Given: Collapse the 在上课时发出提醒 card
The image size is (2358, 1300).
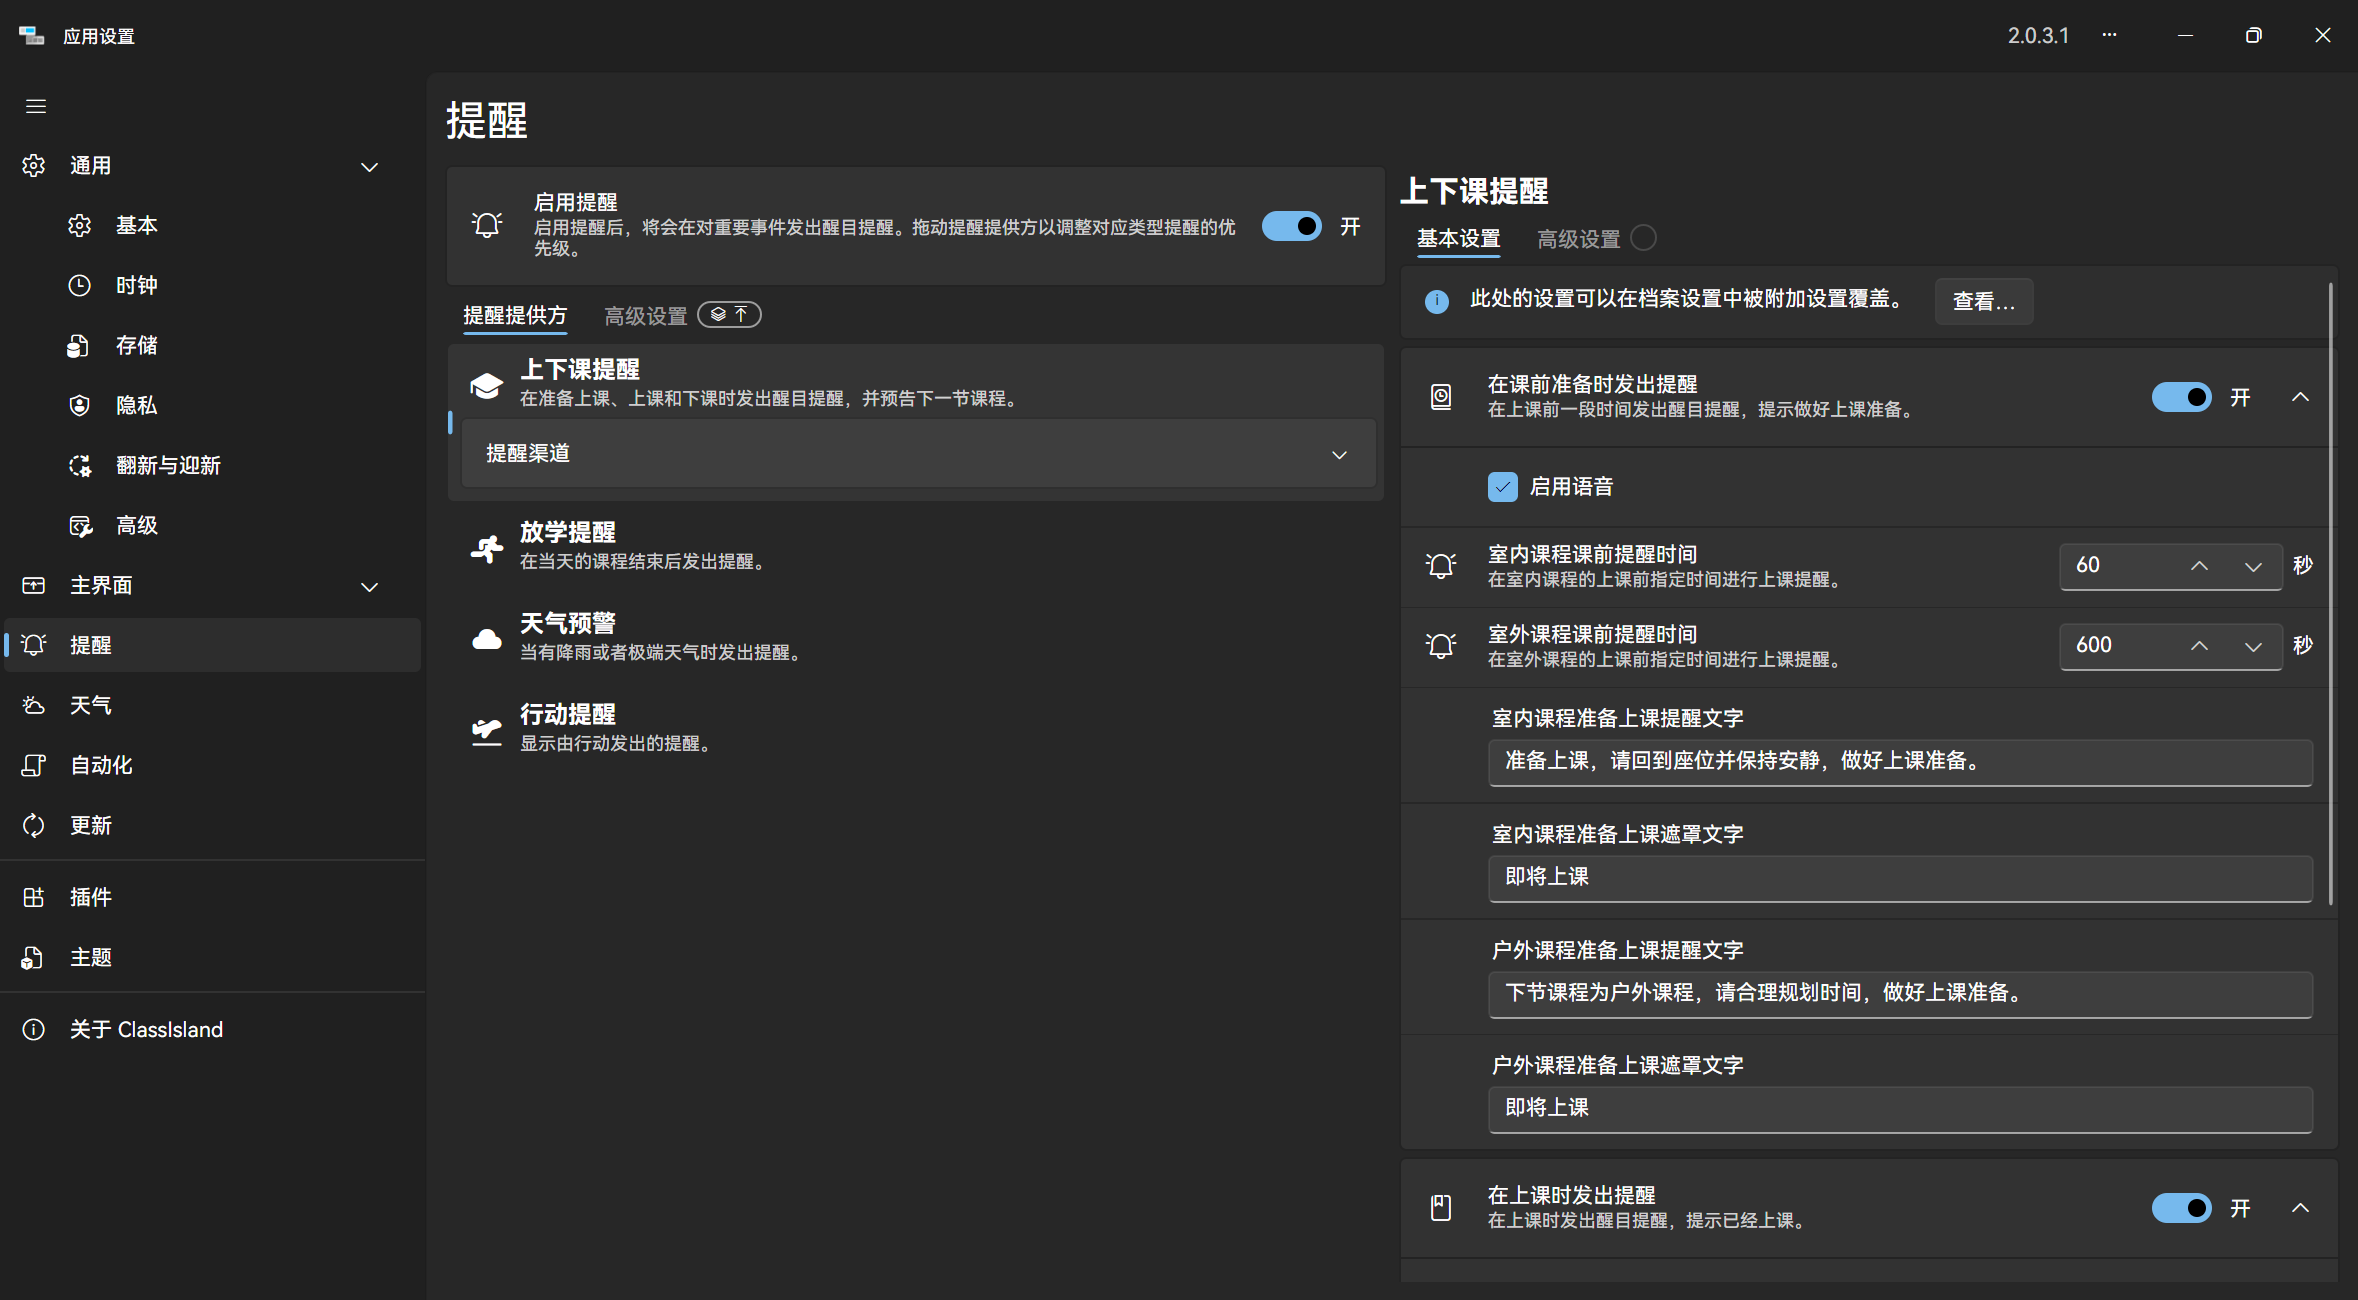Looking at the screenshot, I should (x=2299, y=1208).
